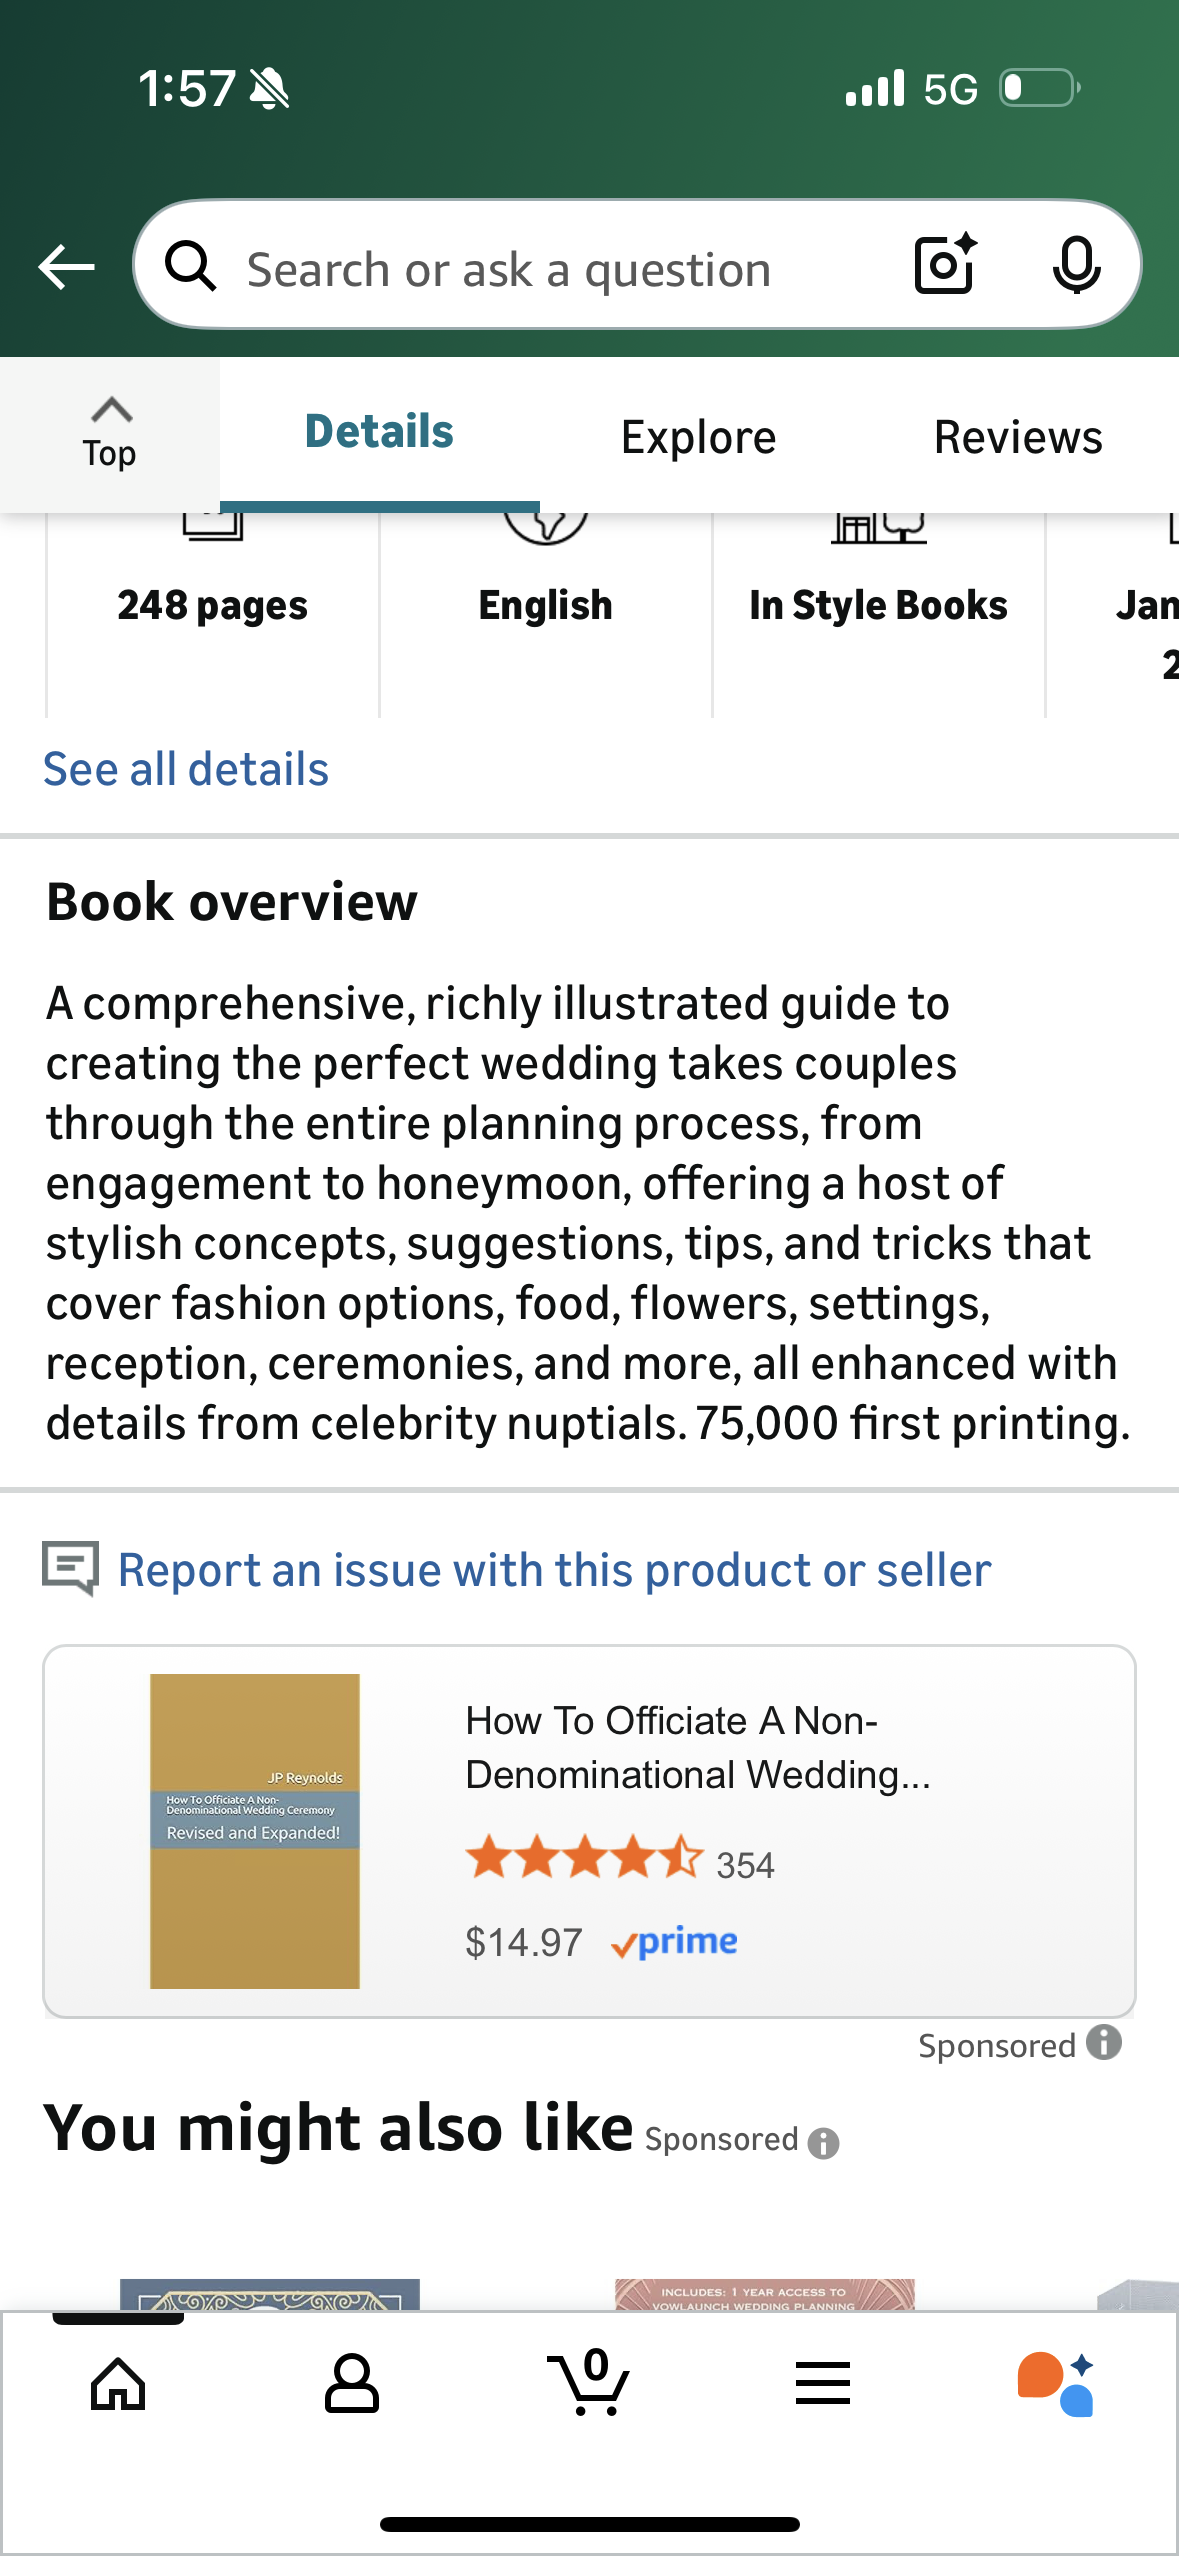Tap the Sponsored info icon
The width and height of the screenshot is (1179, 2556).
(x=1104, y=2044)
